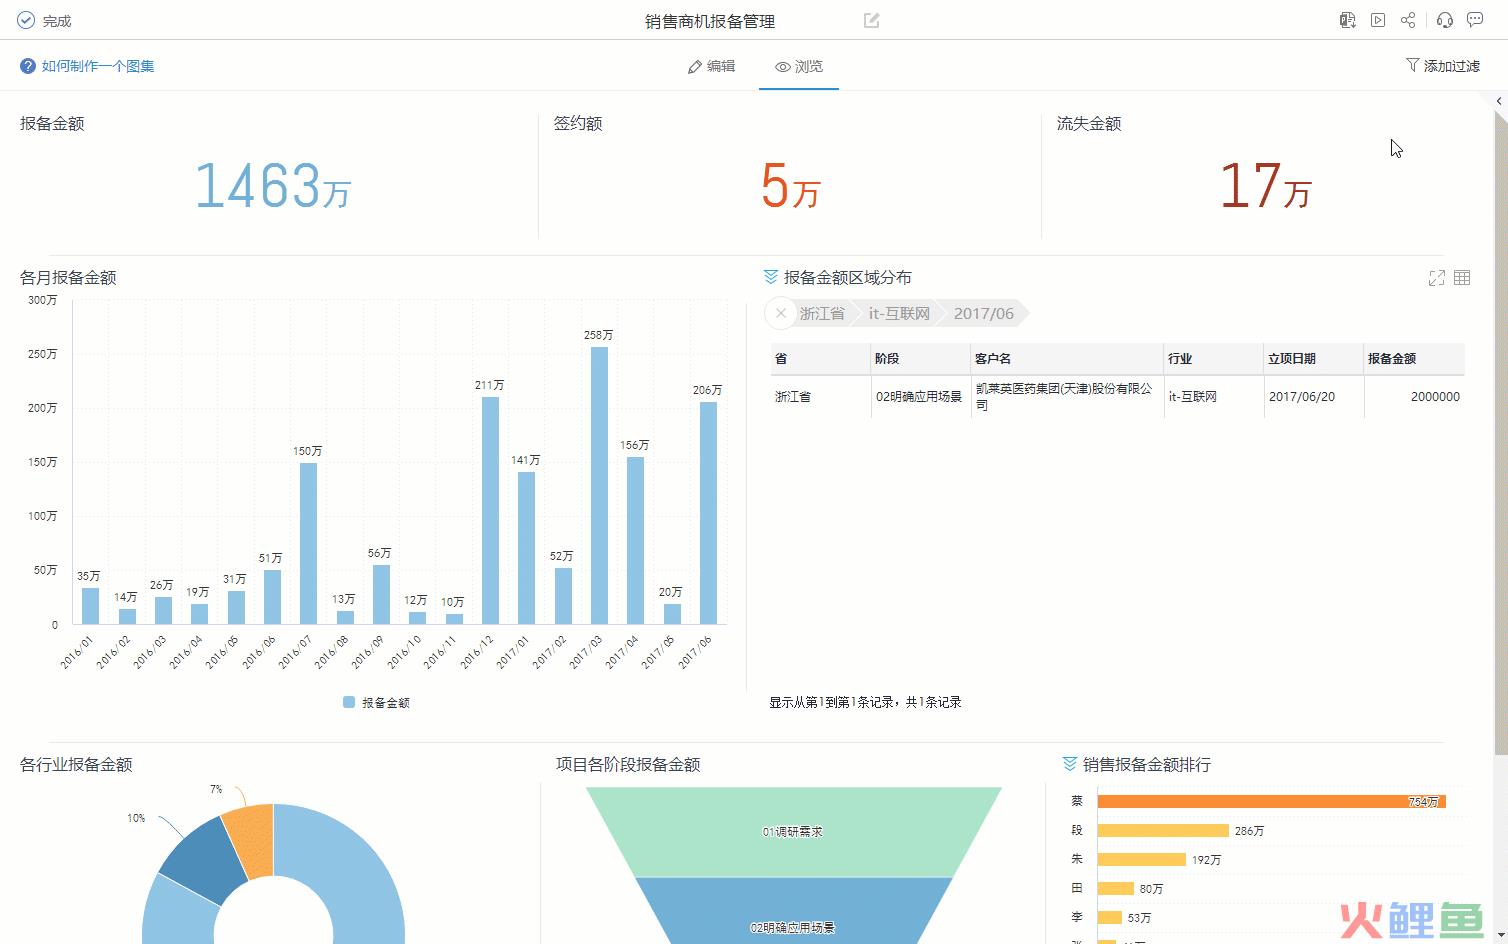
Task: Click the edit title pencil icon
Action: [872, 20]
